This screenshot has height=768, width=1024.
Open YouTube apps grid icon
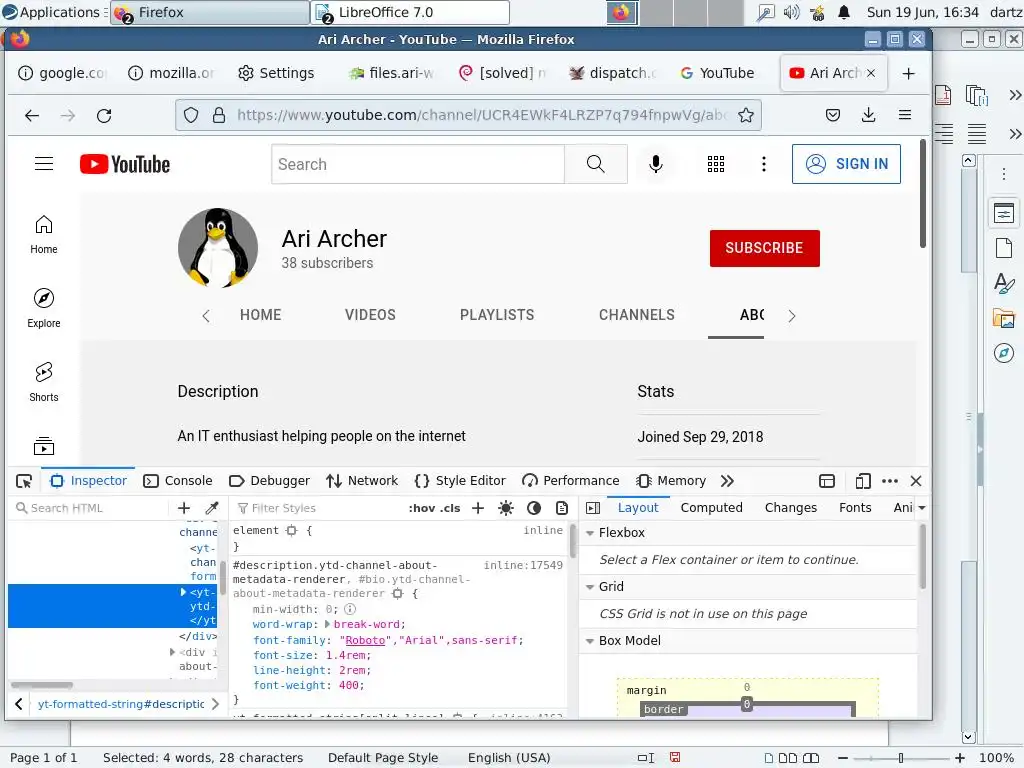pos(716,164)
